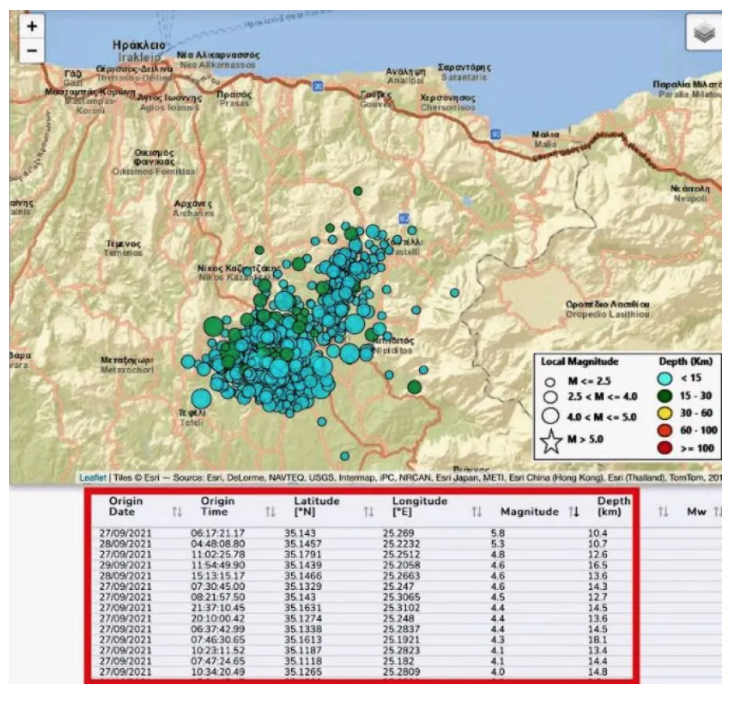Select the Mw column header
The width and height of the screenshot is (737, 709).
(694, 512)
